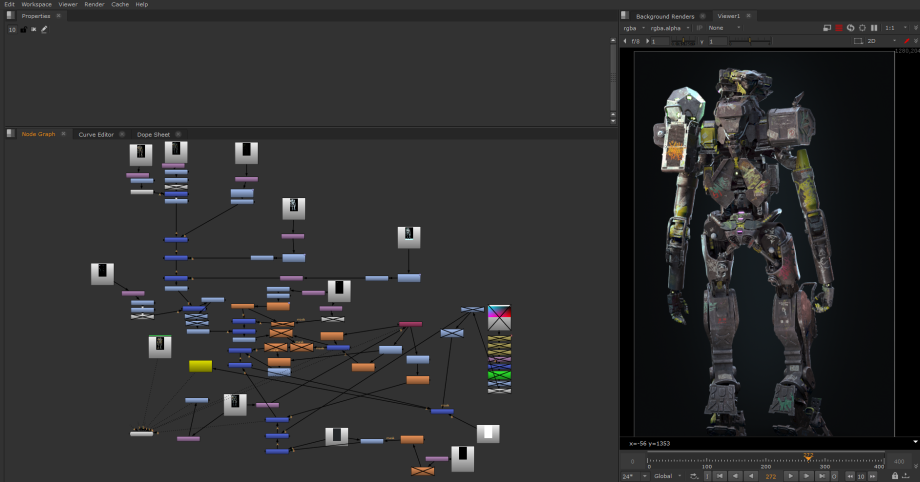Open the Node Graph pane layout menu icon
The width and height of the screenshot is (920, 482).
click(x=10, y=134)
